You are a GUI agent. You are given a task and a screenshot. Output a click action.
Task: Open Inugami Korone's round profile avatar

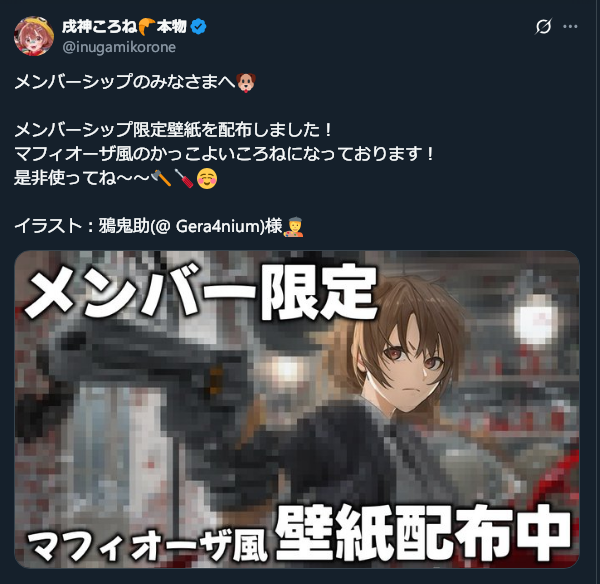34,36
